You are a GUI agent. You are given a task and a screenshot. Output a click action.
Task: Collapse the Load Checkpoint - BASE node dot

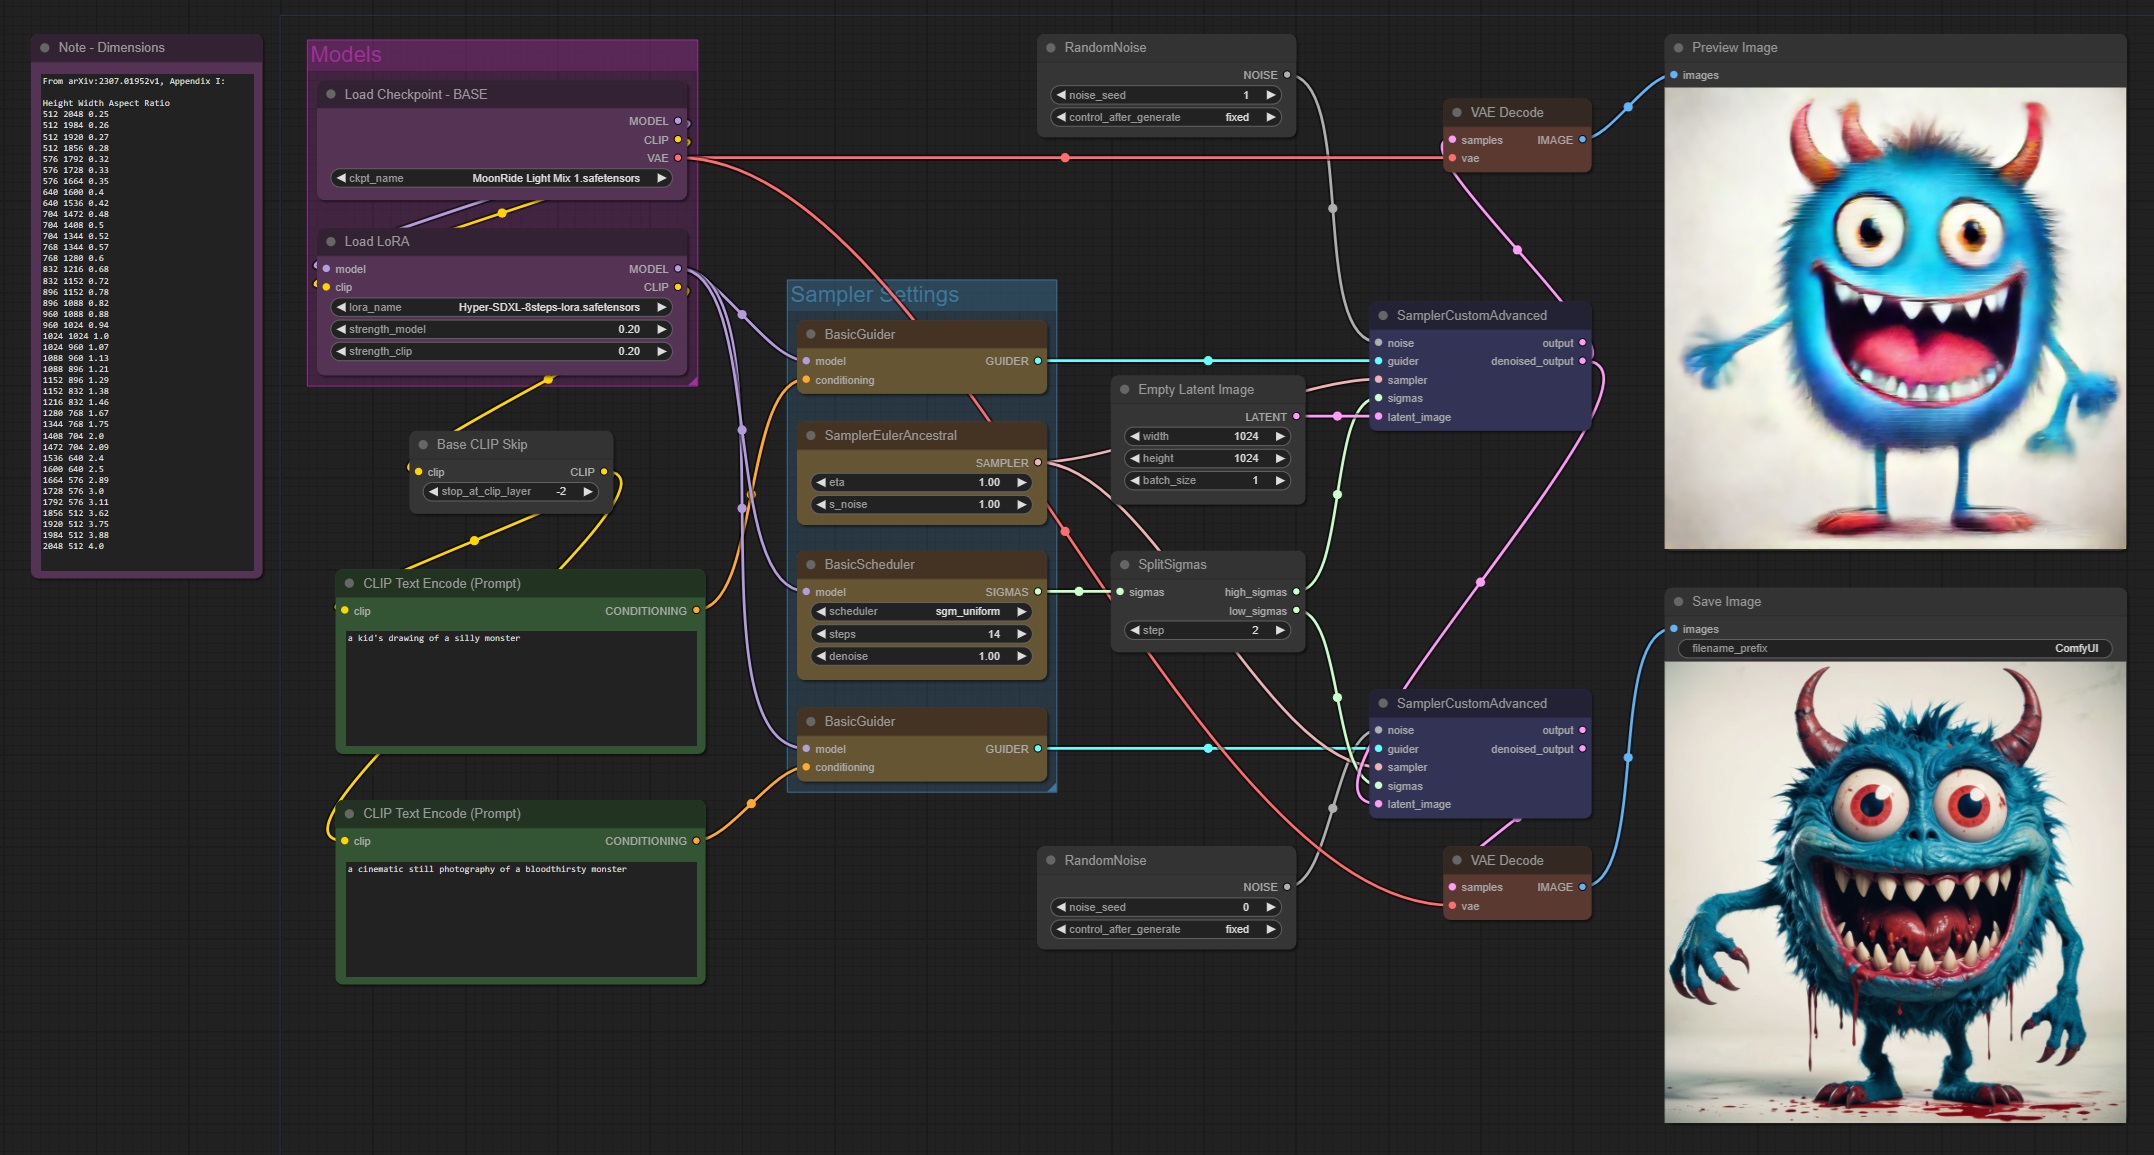[331, 95]
